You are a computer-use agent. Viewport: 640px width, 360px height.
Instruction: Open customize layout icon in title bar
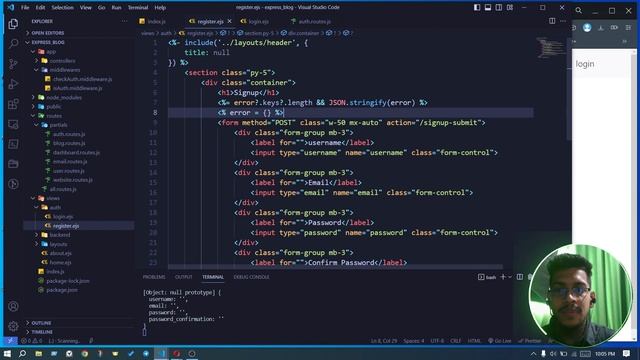(x=510, y=7)
